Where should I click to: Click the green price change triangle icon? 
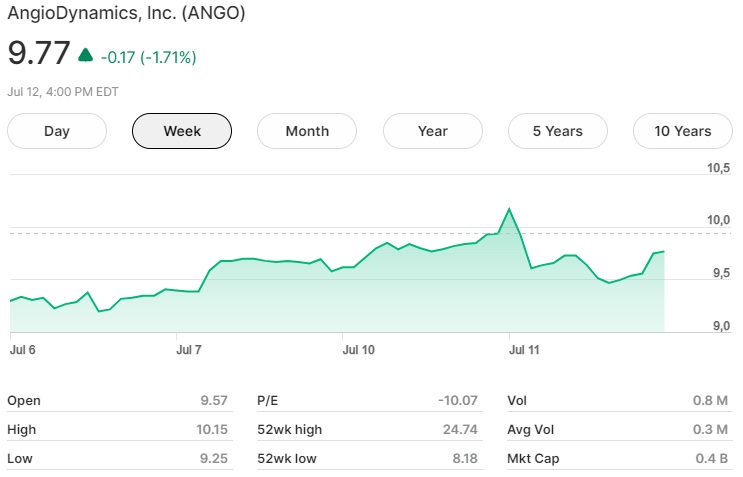click(85, 55)
